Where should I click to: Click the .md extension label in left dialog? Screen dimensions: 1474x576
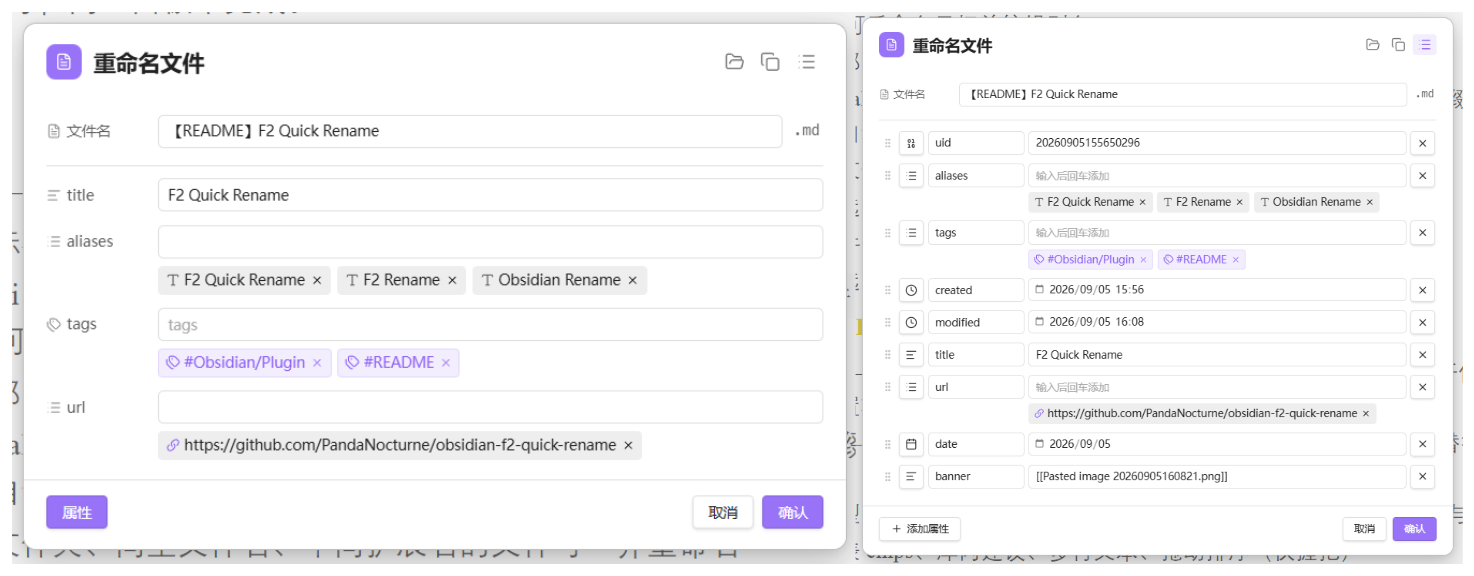point(807,131)
